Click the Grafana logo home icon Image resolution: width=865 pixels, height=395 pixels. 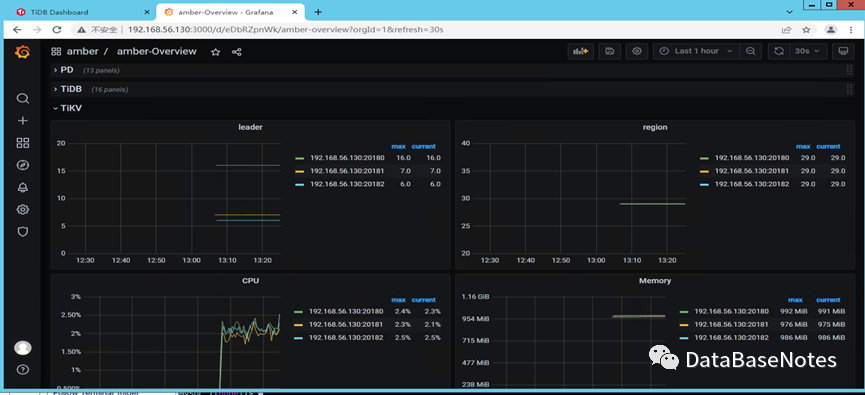(x=23, y=52)
